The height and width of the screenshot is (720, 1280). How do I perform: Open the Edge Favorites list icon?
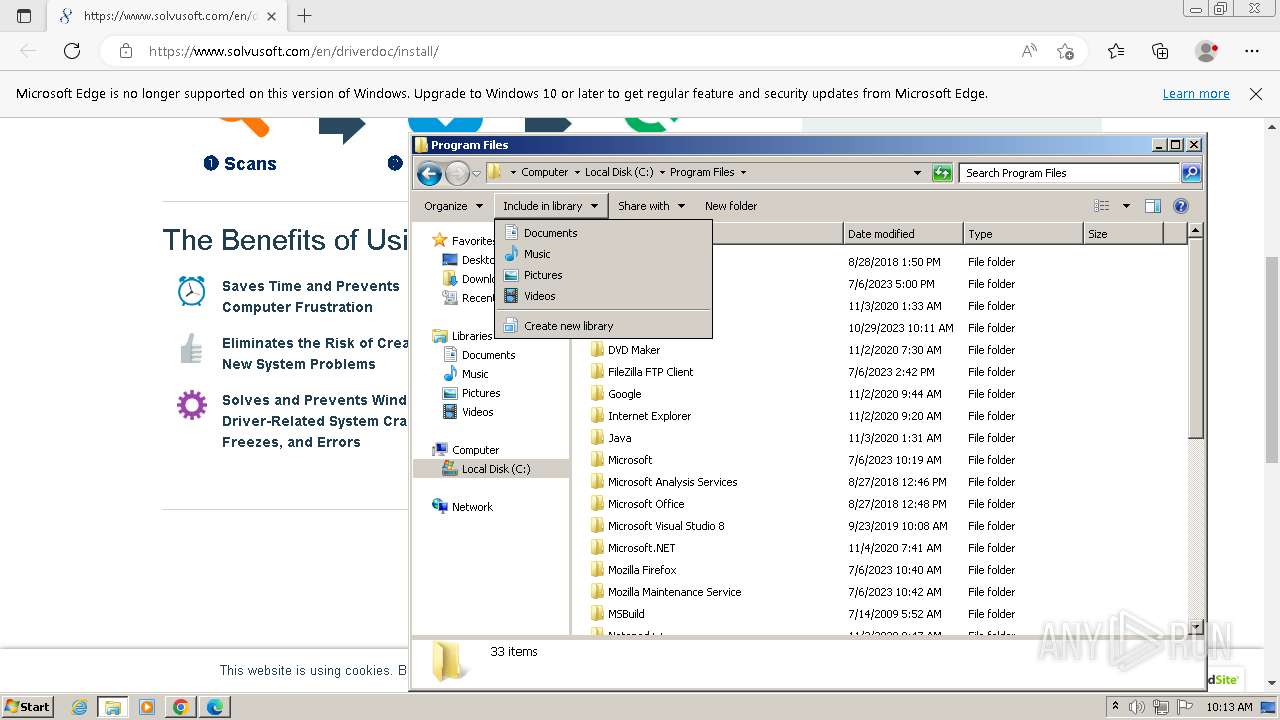[1116, 51]
